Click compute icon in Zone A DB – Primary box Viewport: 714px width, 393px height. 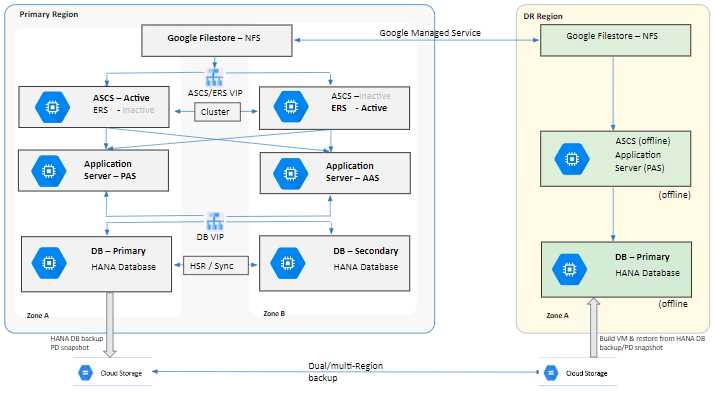(x=49, y=263)
